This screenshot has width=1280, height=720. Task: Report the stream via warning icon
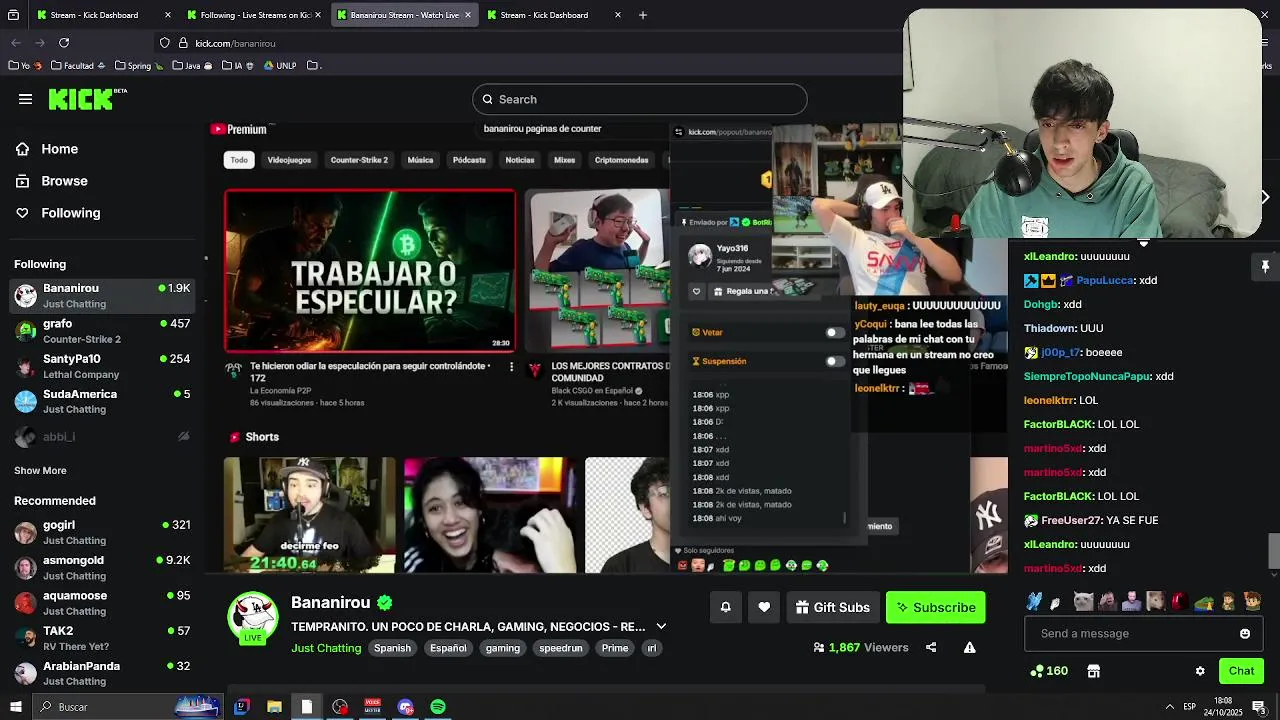(969, 647)
